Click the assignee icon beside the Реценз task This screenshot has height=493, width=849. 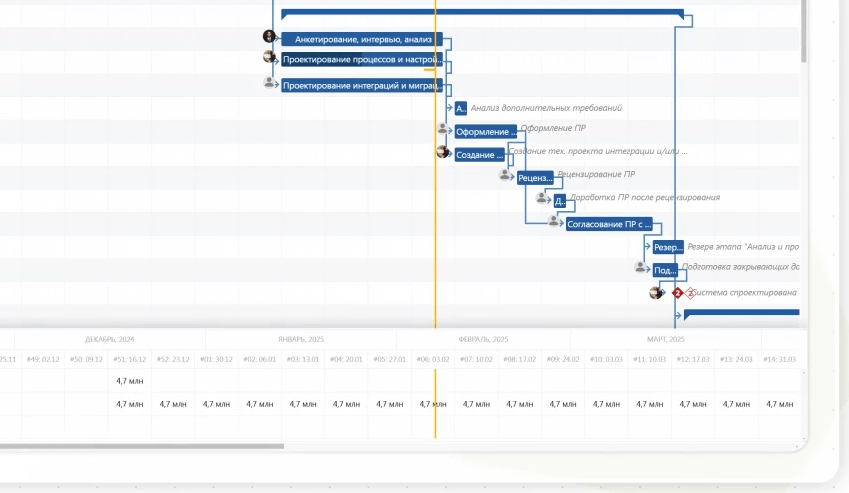(x=505, y=174)
